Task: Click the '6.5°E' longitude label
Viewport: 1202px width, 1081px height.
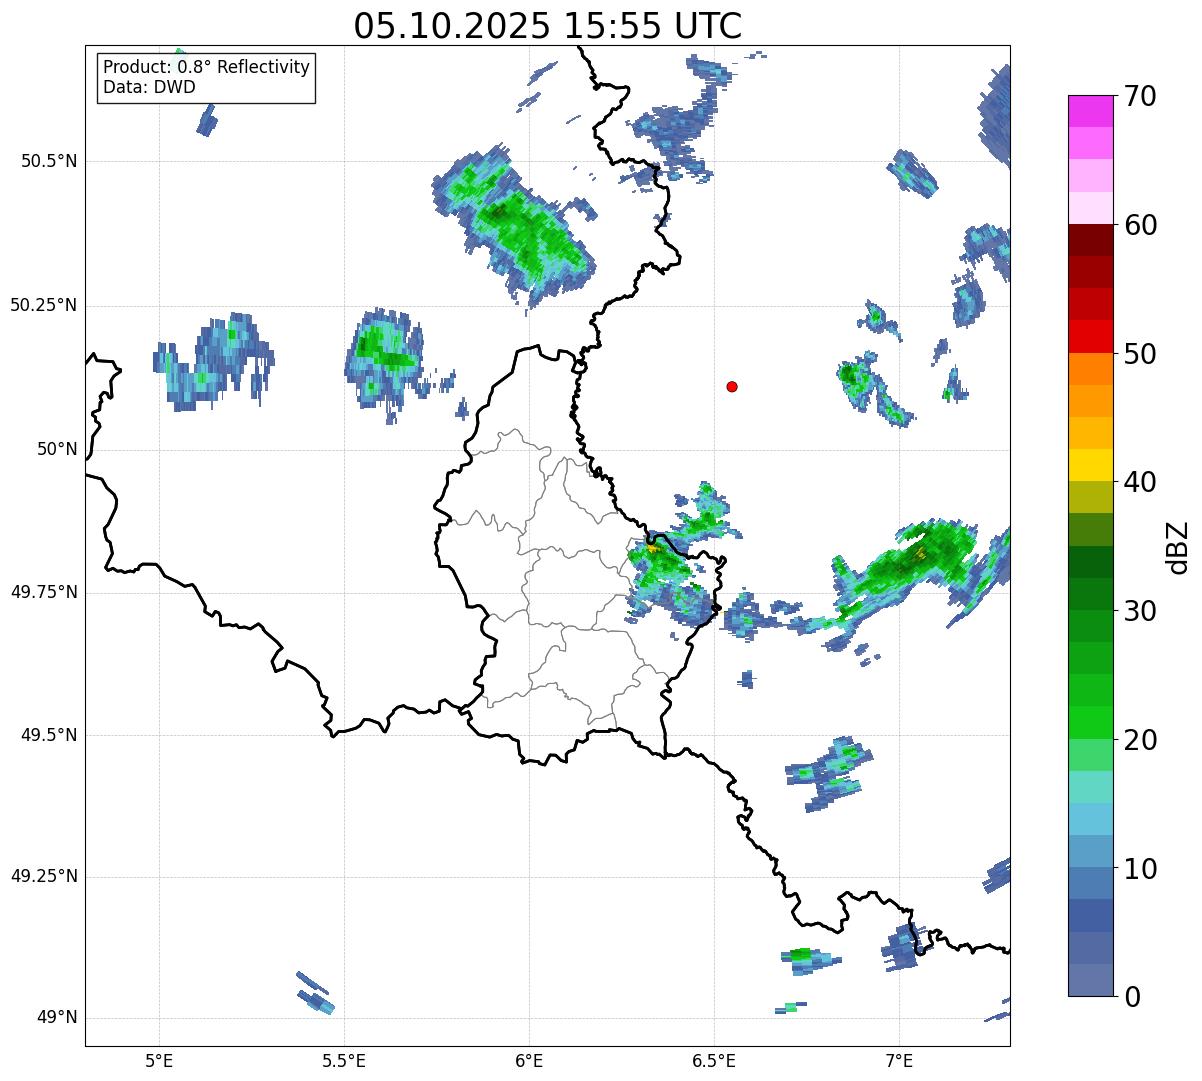Action: (x=714, y=1060)
